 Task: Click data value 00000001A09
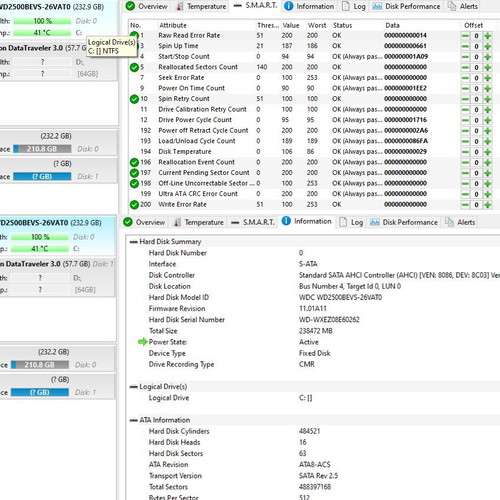coord(406,57)
